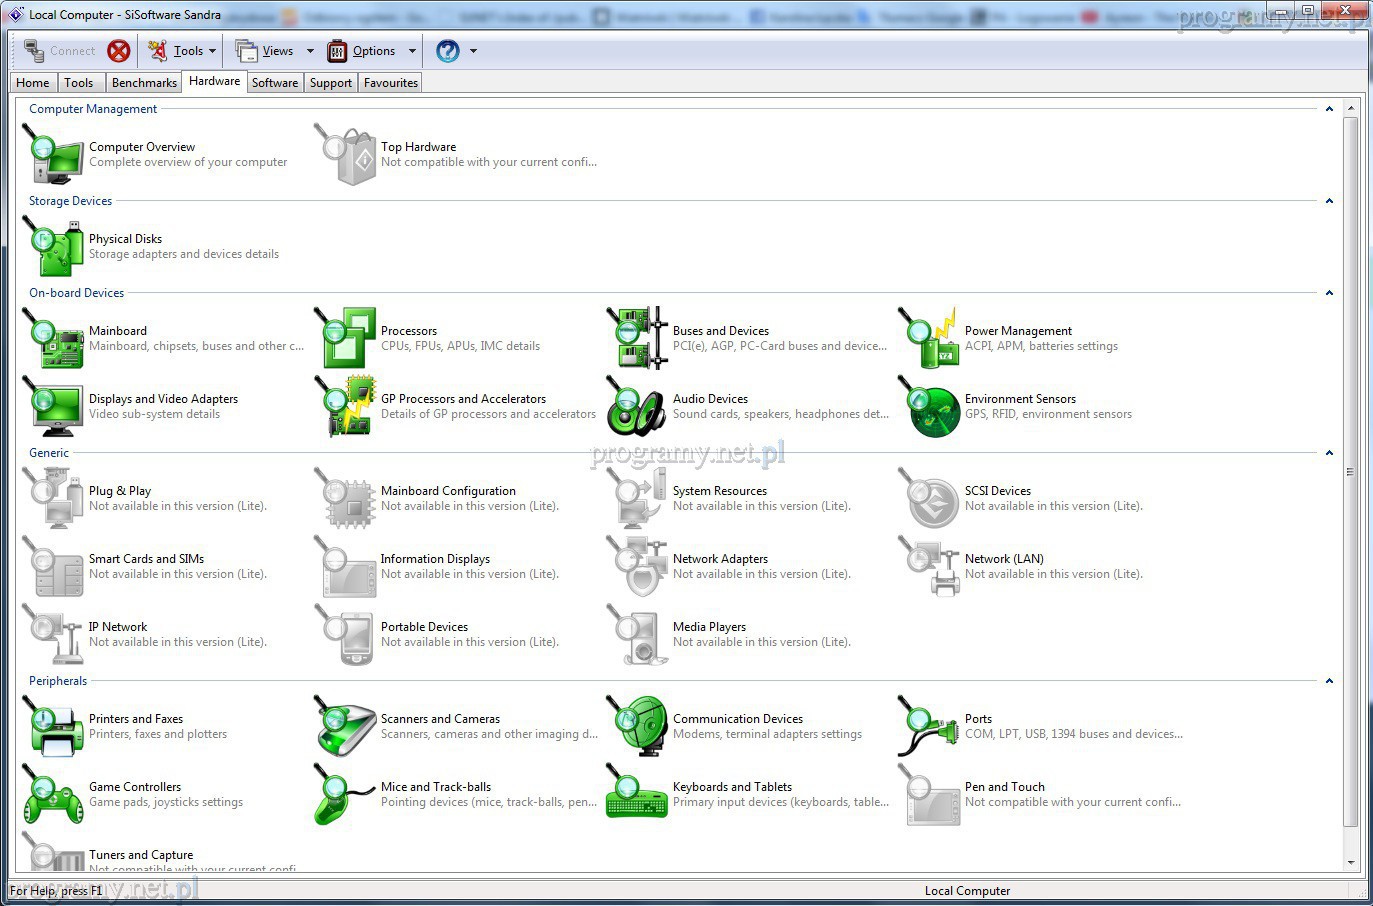
Task: Click the red disconnect icon in toolbar
Action: click(x=119, y=51)
